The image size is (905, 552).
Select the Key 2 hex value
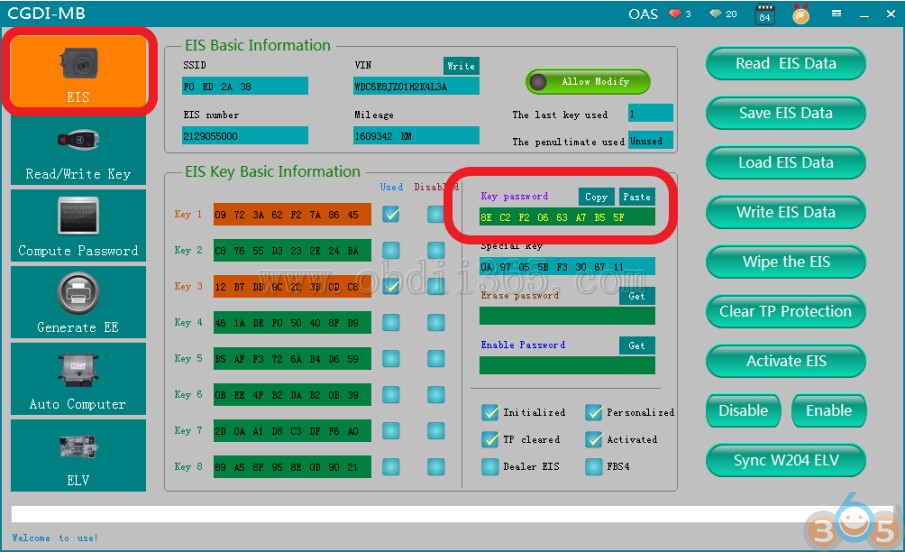click(x=292, y=250)
